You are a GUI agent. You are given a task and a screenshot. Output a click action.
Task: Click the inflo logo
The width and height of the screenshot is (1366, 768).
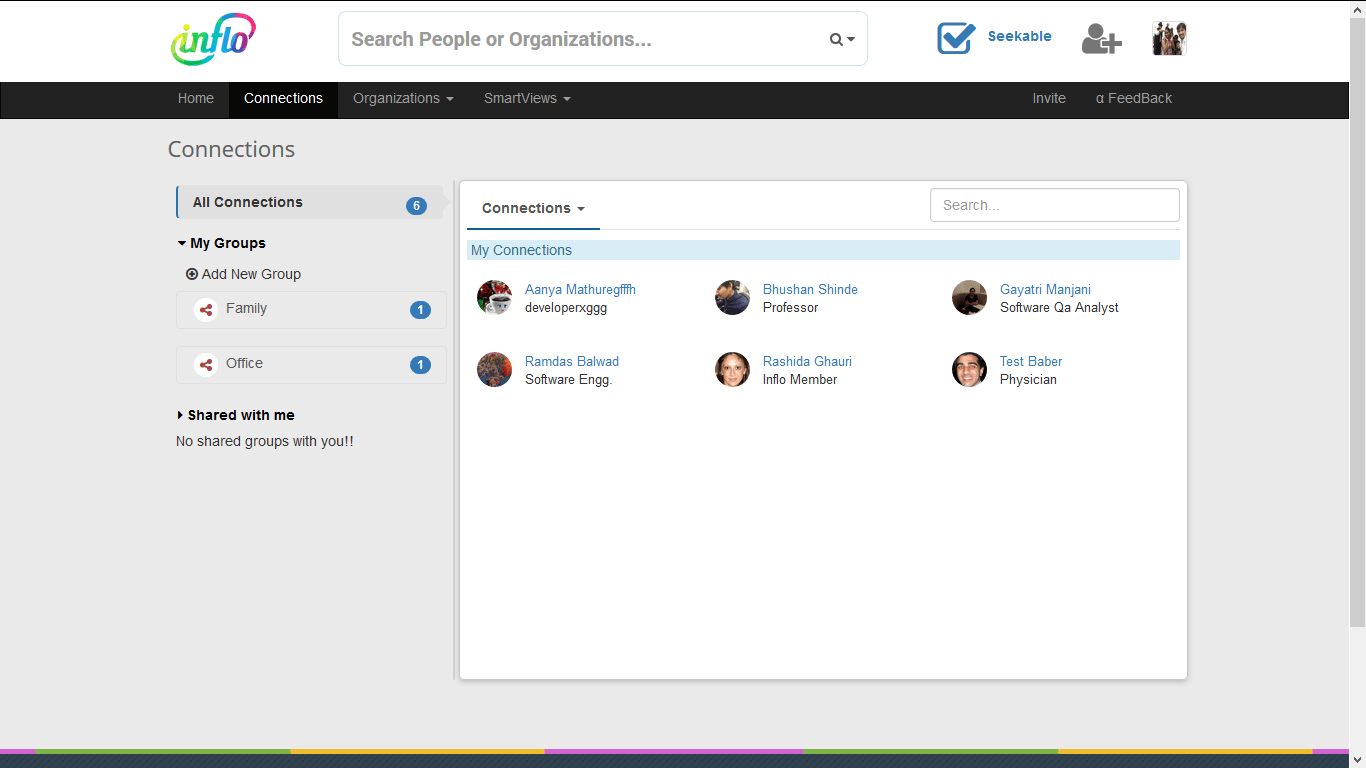pyautogui.click(x=213, y=40)
